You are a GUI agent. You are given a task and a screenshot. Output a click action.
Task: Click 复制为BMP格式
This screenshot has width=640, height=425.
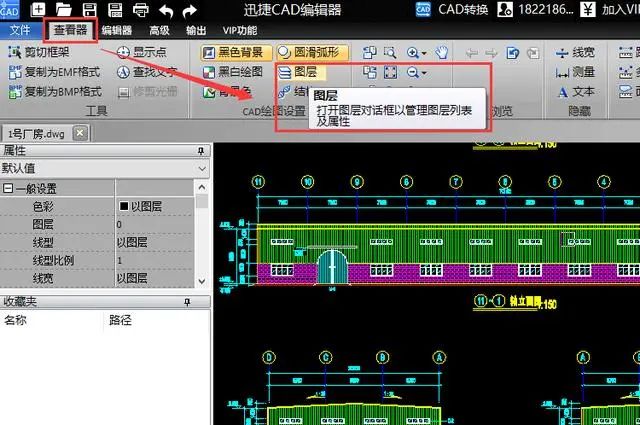point(55,91)
